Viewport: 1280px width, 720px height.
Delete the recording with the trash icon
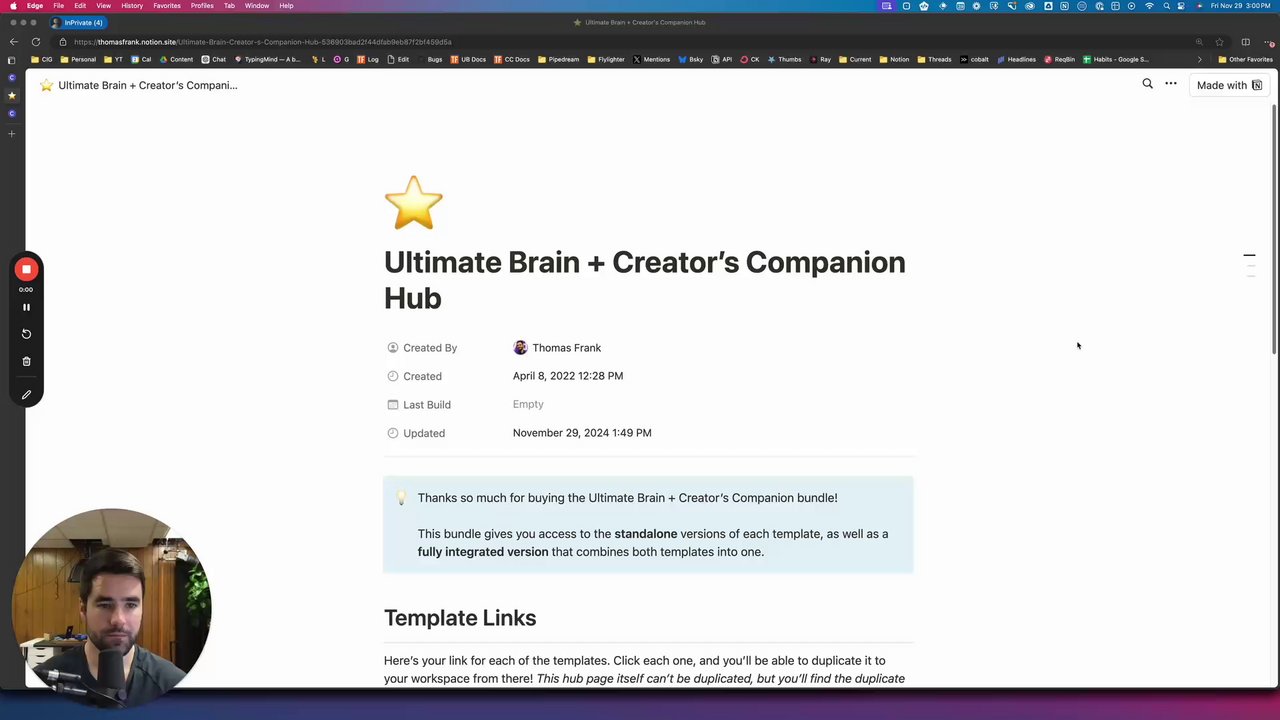pos(26,361)
